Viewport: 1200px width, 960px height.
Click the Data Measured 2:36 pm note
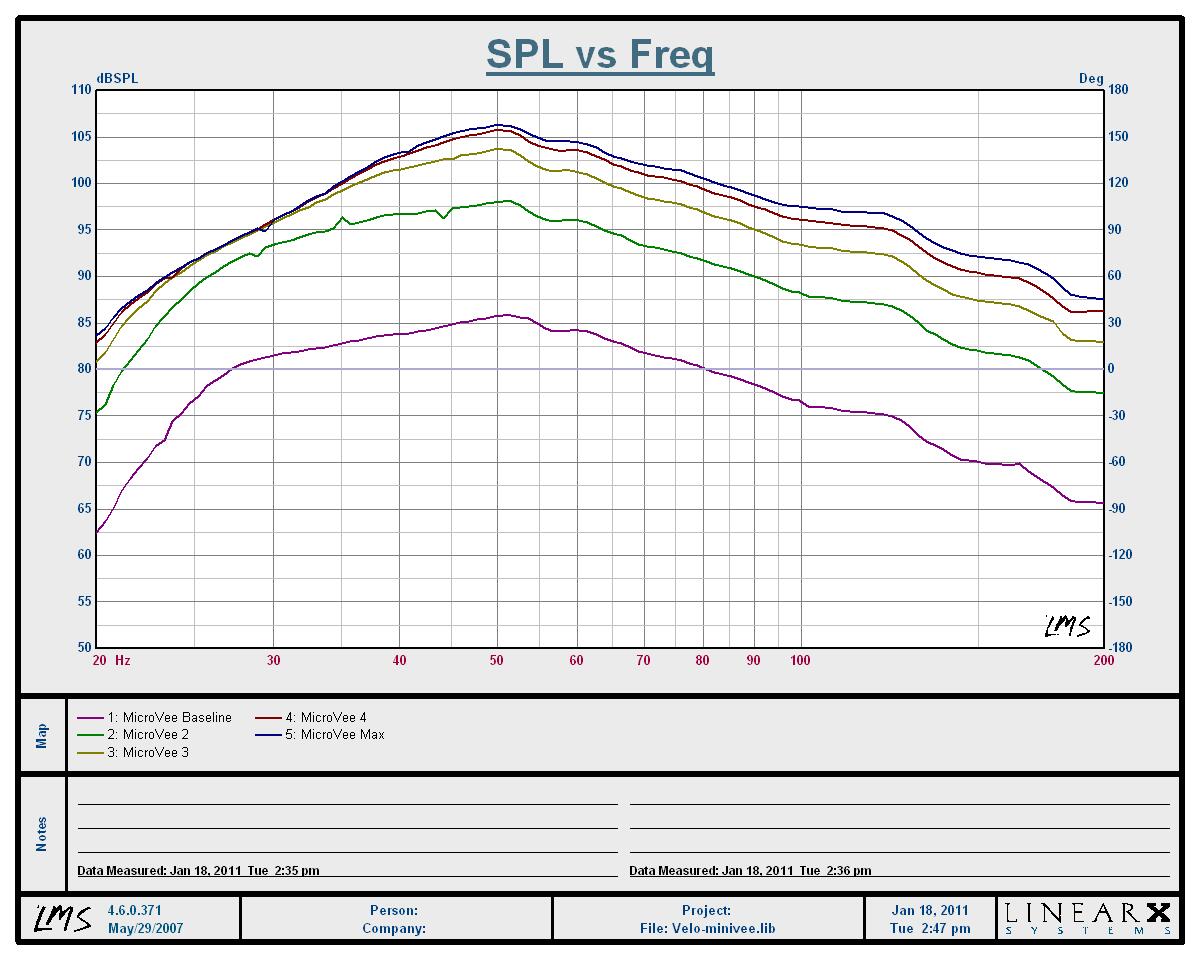[x=750, y=871]
